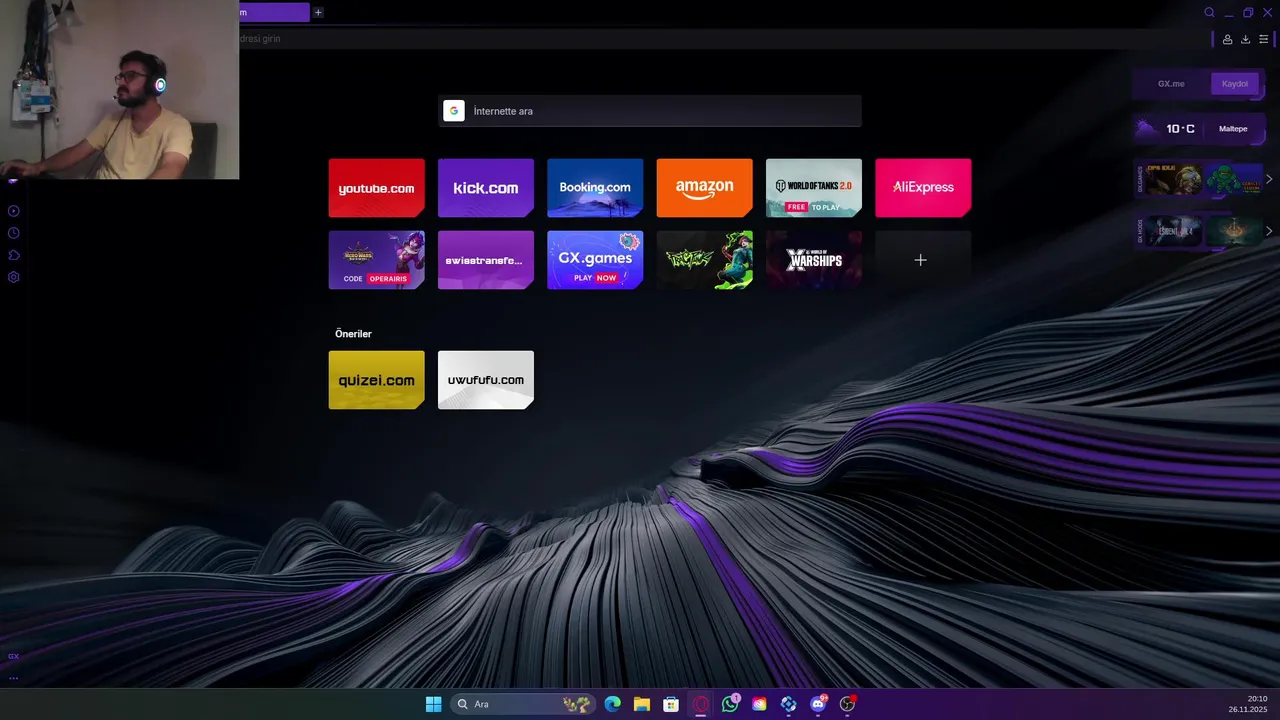Open the Downloads arrow icon

[x=1245, y=39]
